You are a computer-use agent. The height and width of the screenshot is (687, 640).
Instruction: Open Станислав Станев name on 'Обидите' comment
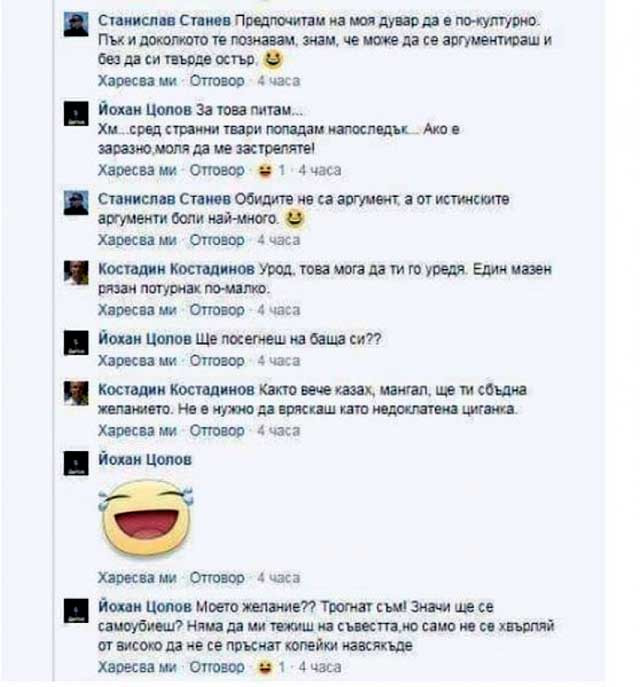click(x=164, y=199)
